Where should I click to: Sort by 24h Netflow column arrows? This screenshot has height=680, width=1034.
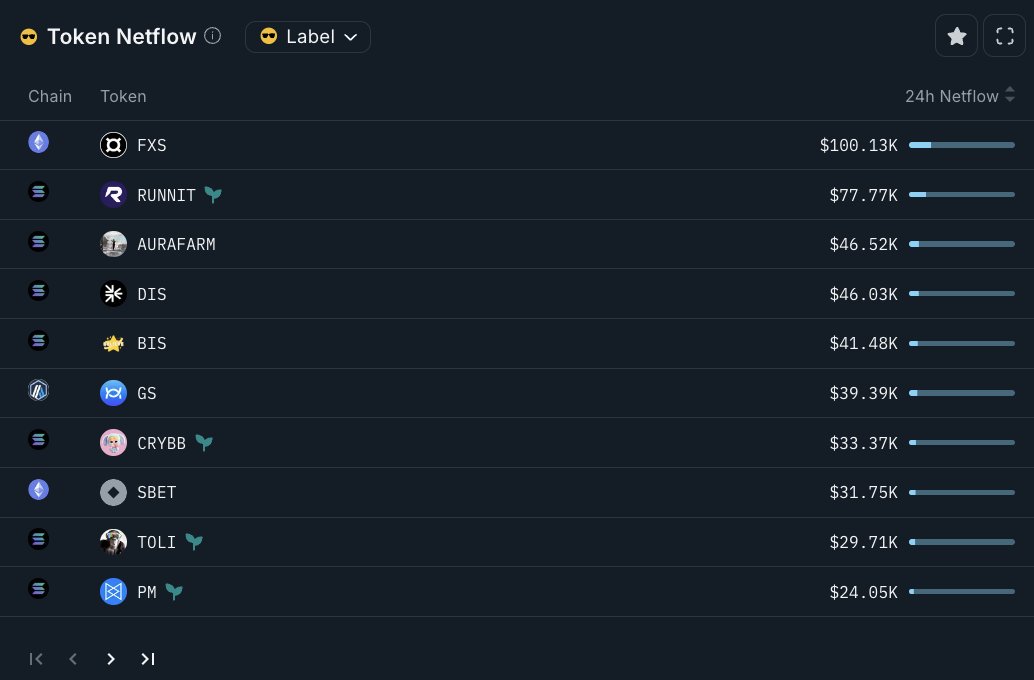tap(1010, 95)
